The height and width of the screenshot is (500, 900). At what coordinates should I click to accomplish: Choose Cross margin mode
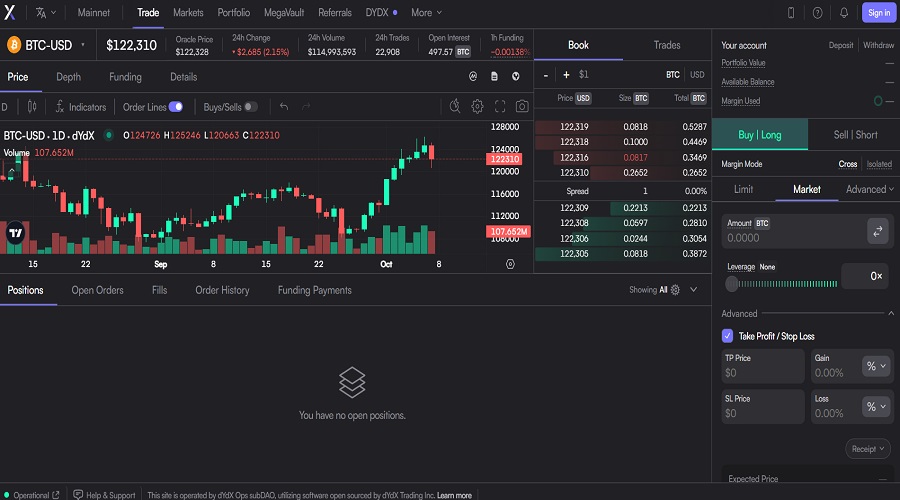point(847,164)
